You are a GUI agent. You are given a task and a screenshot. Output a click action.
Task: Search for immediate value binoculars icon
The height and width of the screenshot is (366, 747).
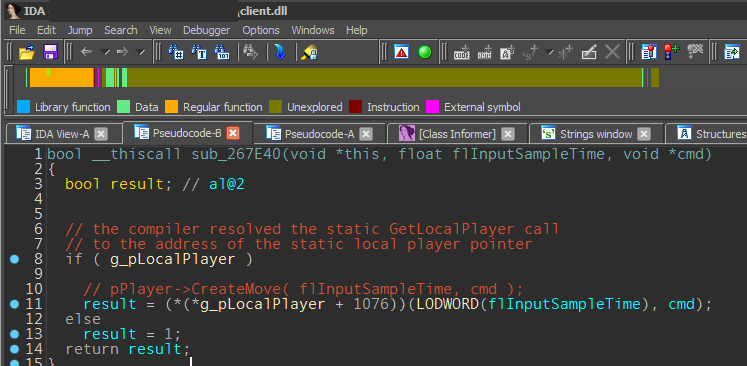click(176, 51)
